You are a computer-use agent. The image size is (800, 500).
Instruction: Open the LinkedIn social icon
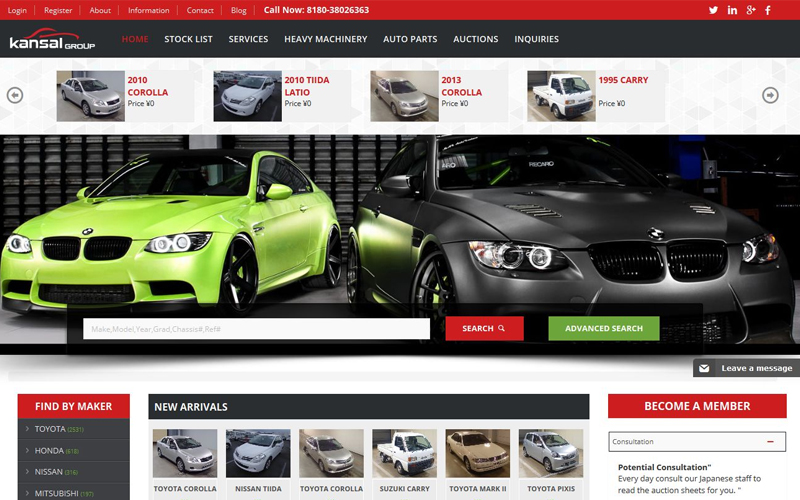pos(732,10)
